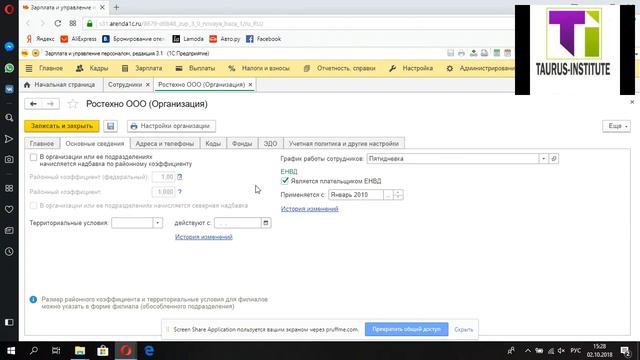Enable regional coefficient allowance checkbox
Image resolution: width=640 pixels, height=360 pixels.
(33, 157)
